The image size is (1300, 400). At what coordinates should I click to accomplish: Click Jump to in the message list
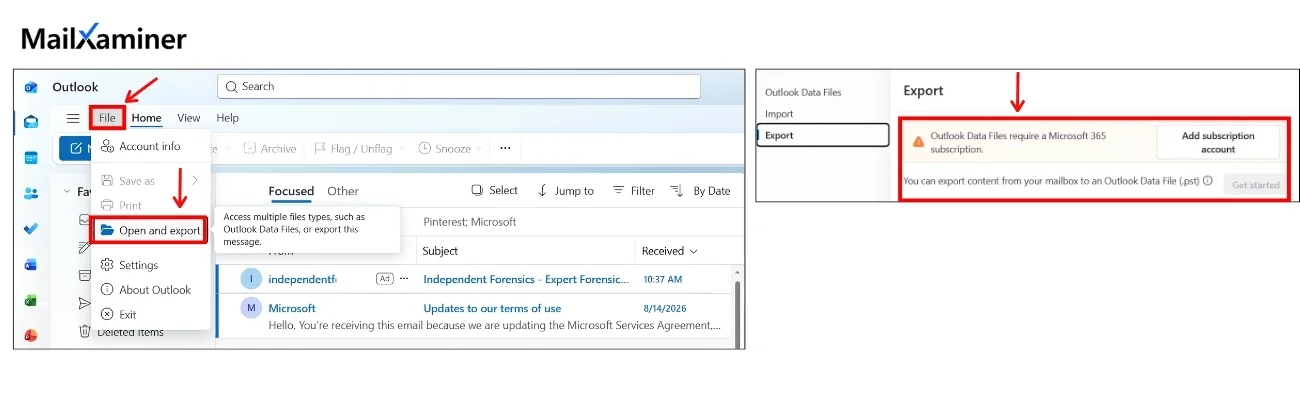(x=565, y=190)
